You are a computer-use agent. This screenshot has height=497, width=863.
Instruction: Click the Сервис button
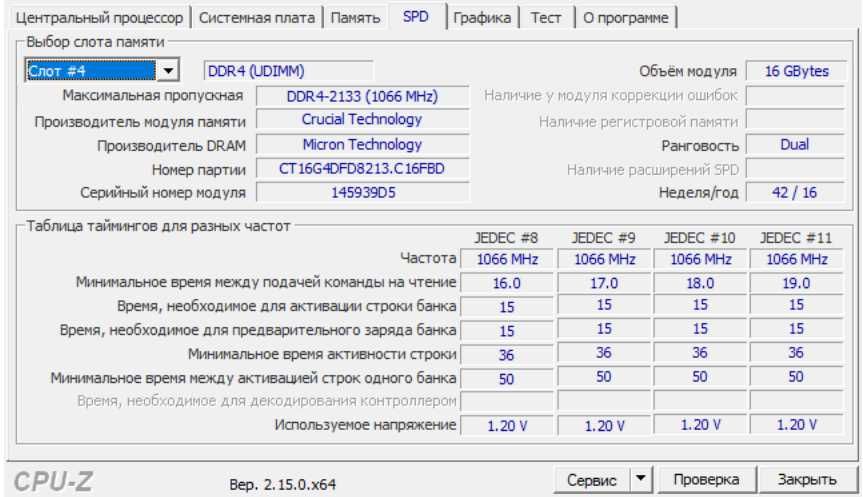tap(592, 480)
